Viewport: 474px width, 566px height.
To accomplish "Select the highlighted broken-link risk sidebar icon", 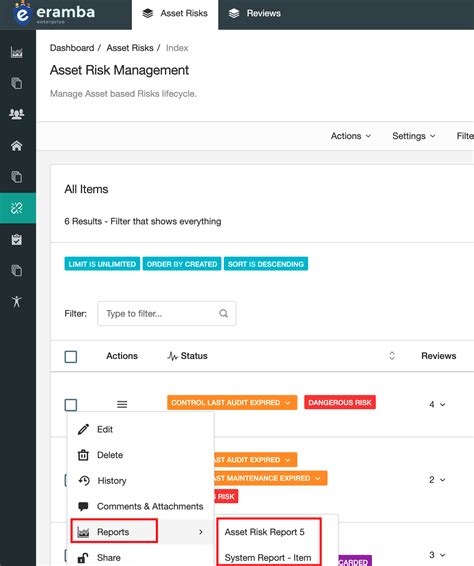I will pyautogui.click(x=17, y=208).
